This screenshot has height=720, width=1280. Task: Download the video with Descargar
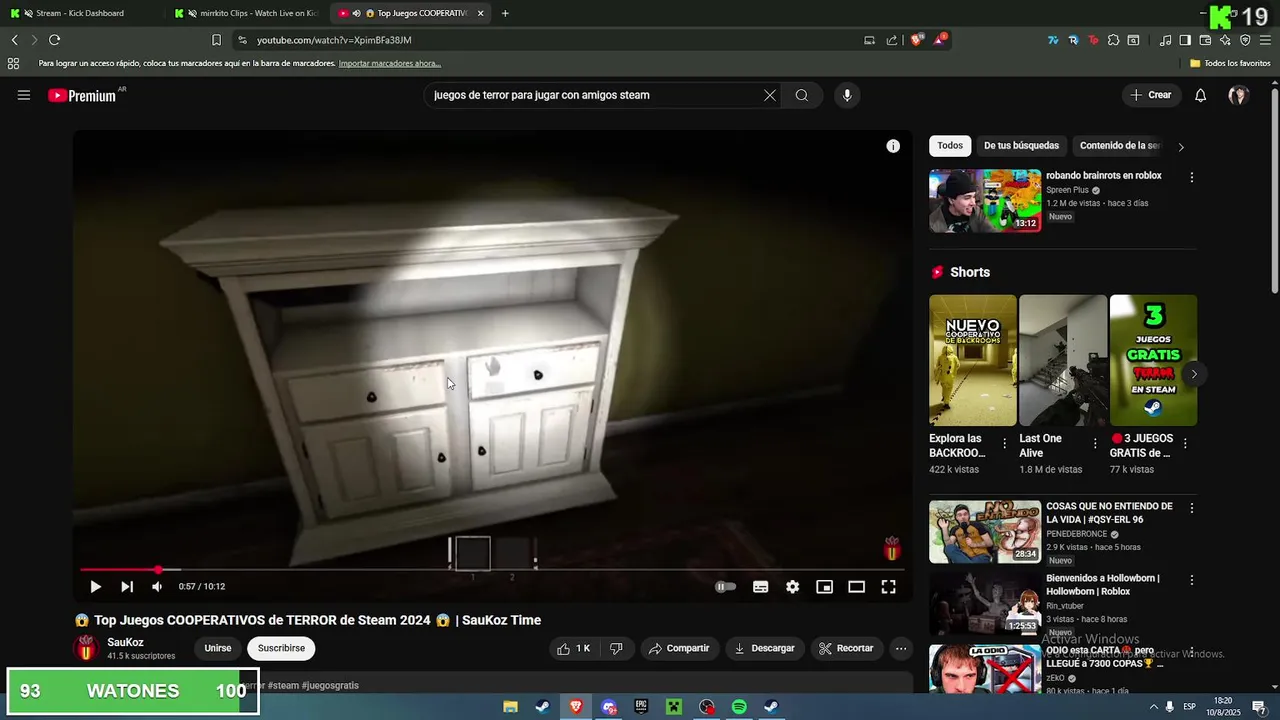click(x=765, y=648)
